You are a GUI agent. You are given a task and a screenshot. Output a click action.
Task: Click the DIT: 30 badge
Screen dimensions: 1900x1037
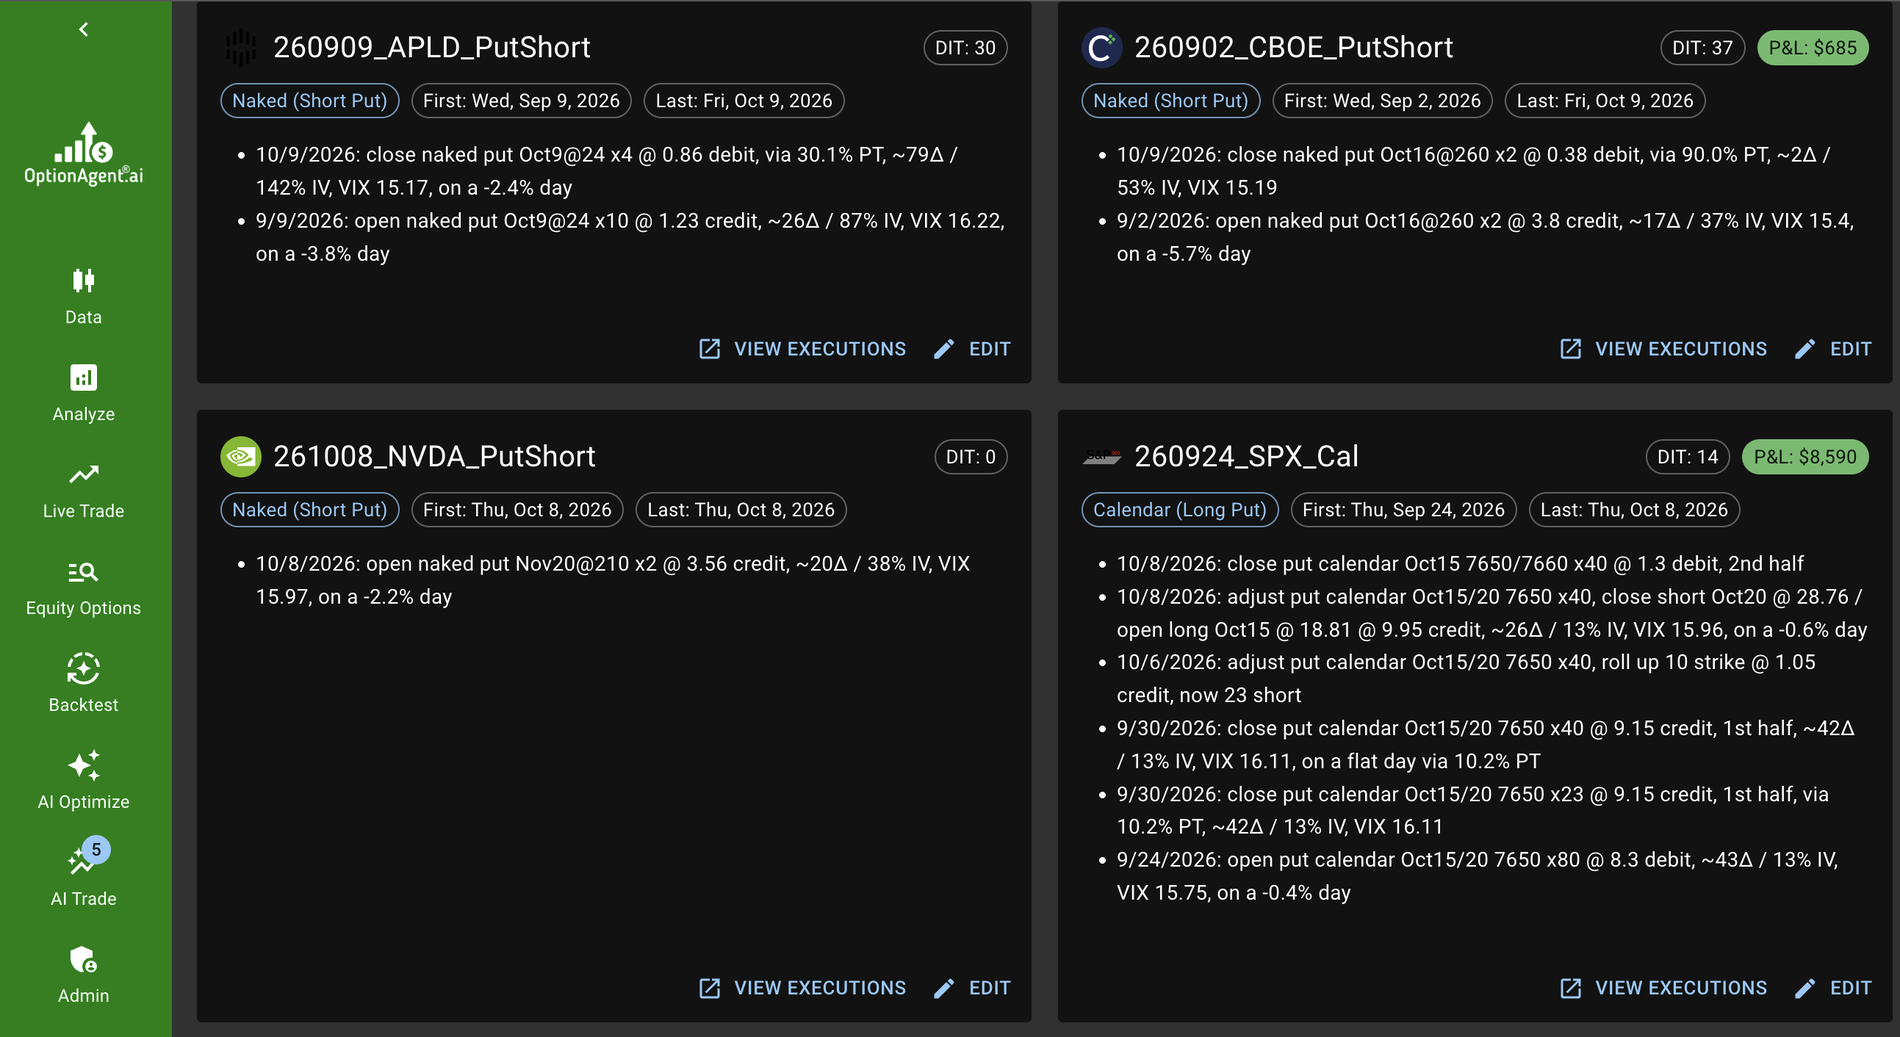pos(965,48)
